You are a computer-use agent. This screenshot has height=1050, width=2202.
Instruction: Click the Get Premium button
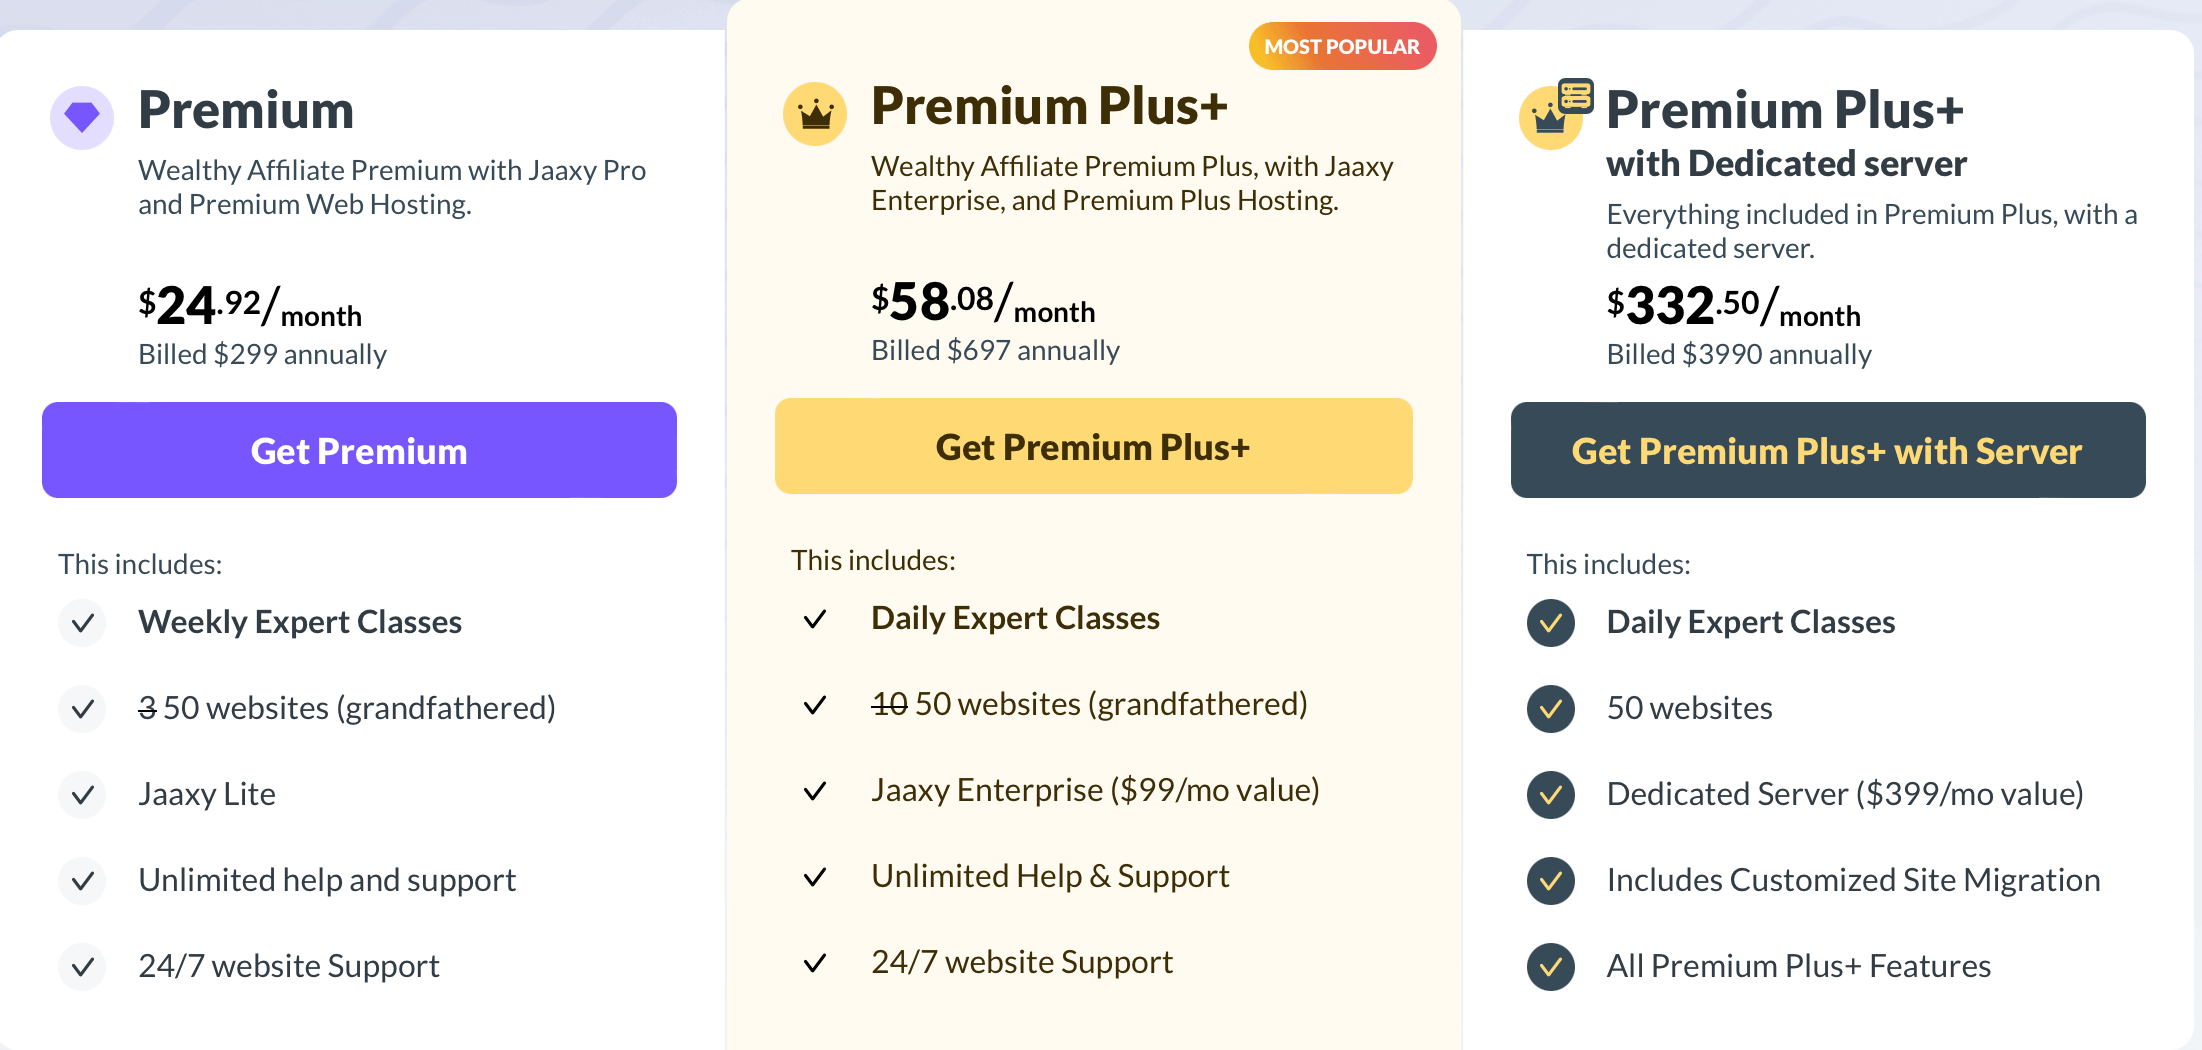[x=359, y=450]
